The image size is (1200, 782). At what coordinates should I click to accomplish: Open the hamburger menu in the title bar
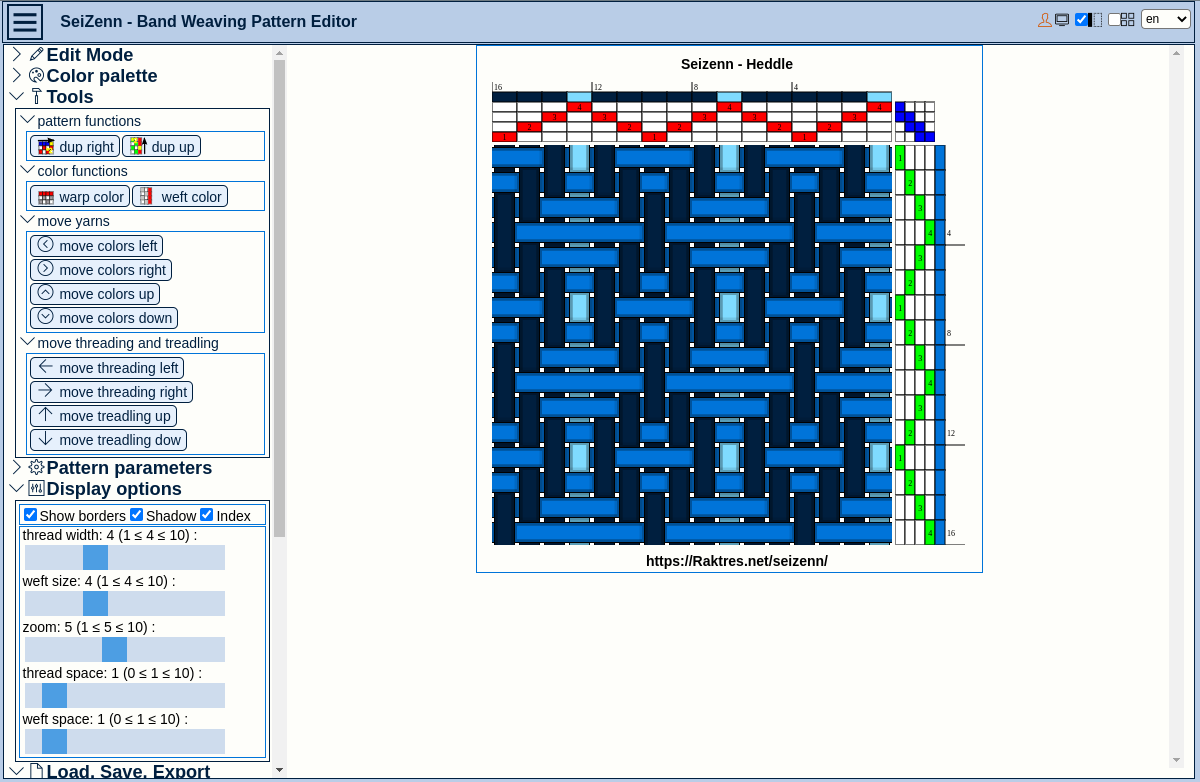(24, 21)
